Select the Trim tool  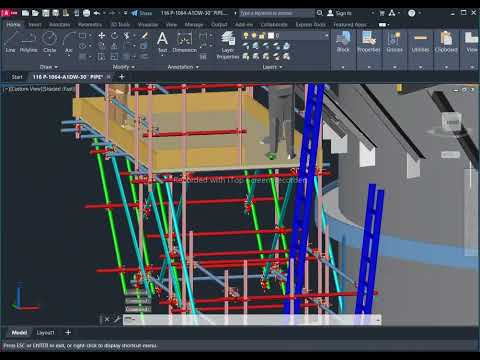click(x=127, y=35)
